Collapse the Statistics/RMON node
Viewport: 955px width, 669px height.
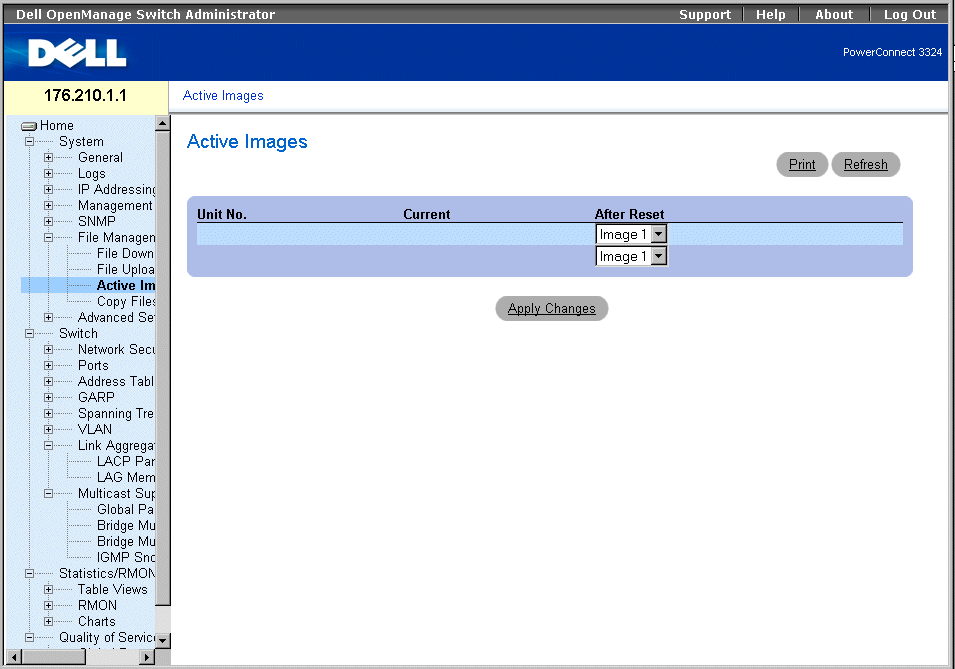[29, 573]
